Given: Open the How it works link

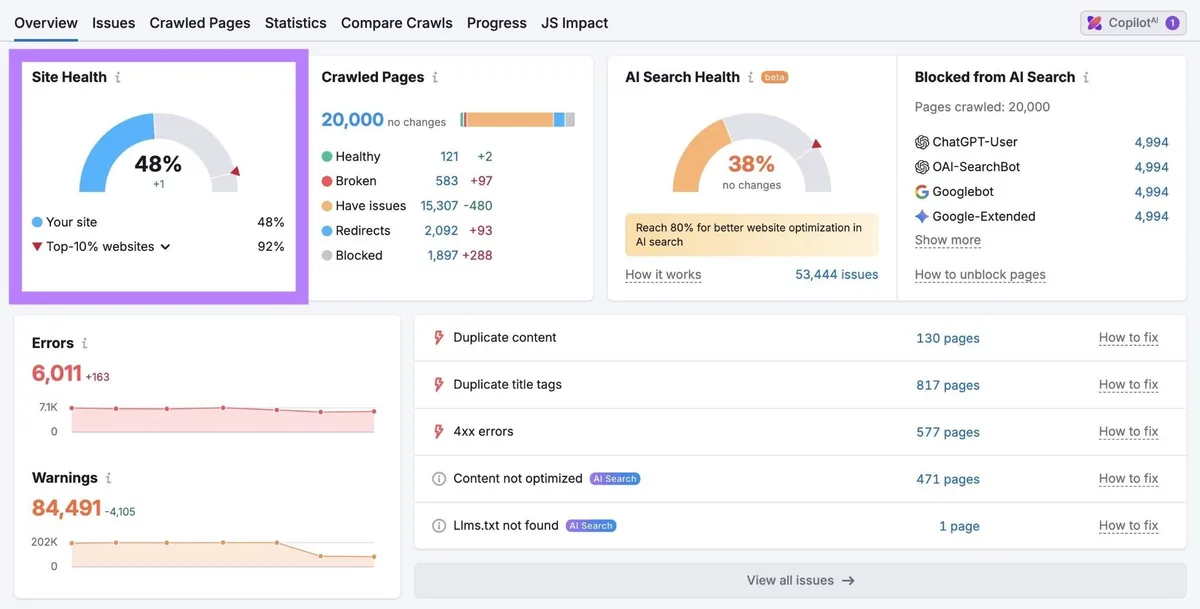Looking at the screenshot, I should (663, 274).
